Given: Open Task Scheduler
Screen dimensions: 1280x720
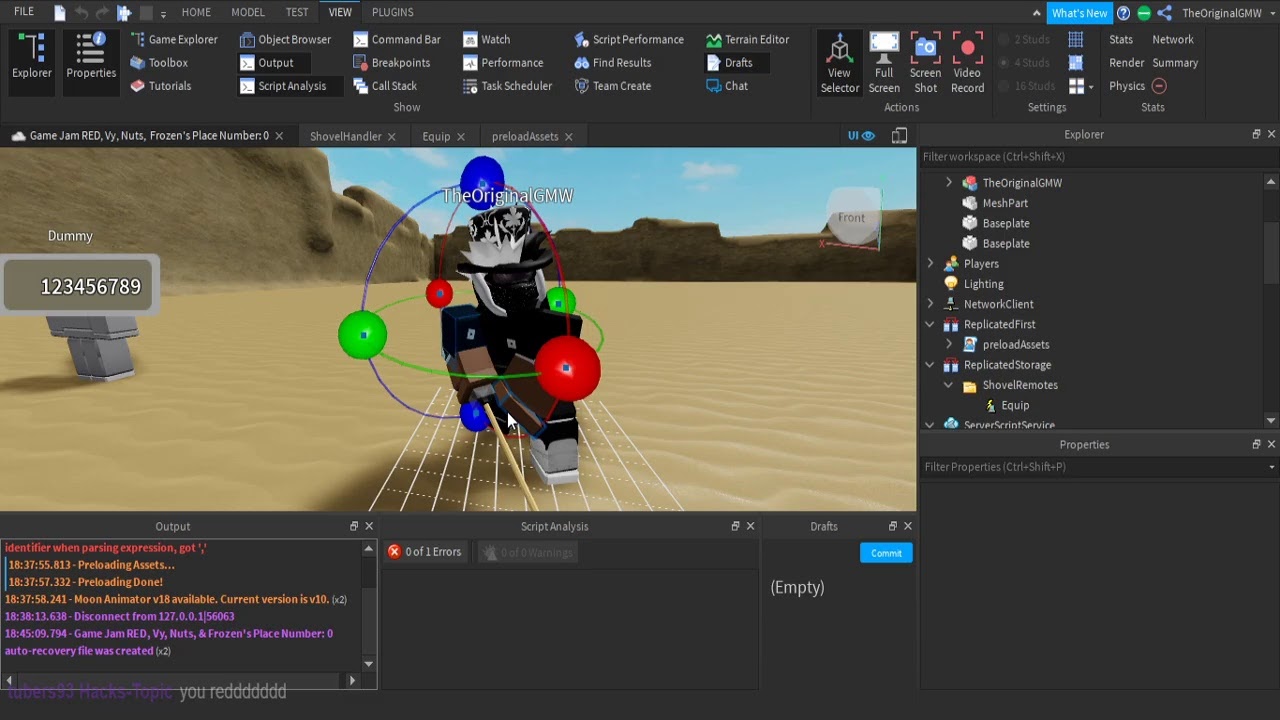Looking at the screenshot, I should pyautogui.click(x=507, y=86).
